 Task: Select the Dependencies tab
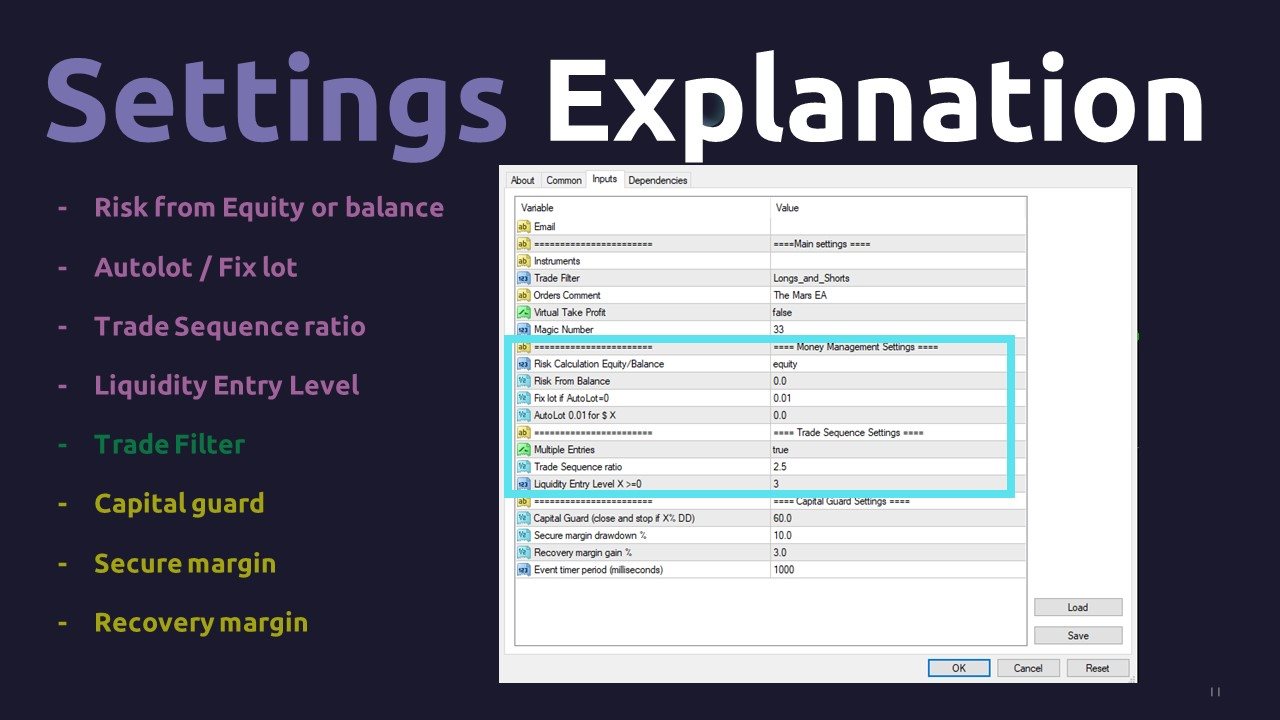(x=658, y=180)
